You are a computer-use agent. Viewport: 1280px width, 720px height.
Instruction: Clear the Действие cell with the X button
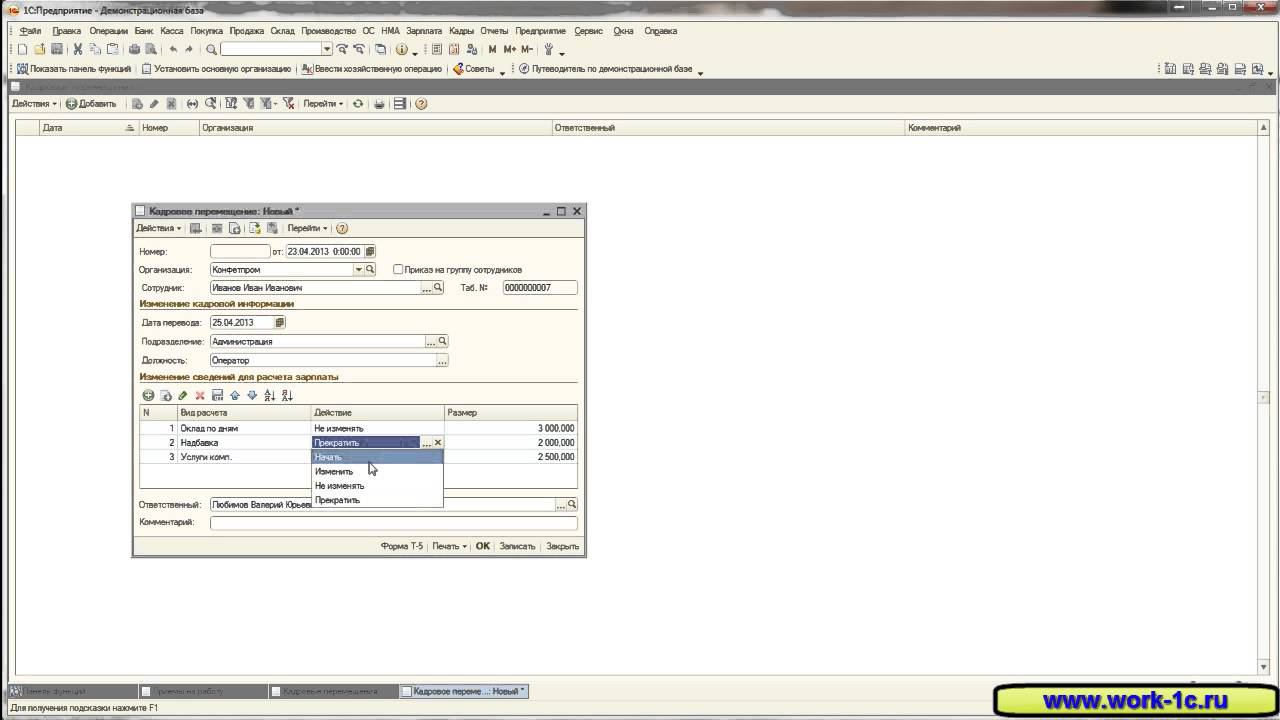[x=438, y=443]
